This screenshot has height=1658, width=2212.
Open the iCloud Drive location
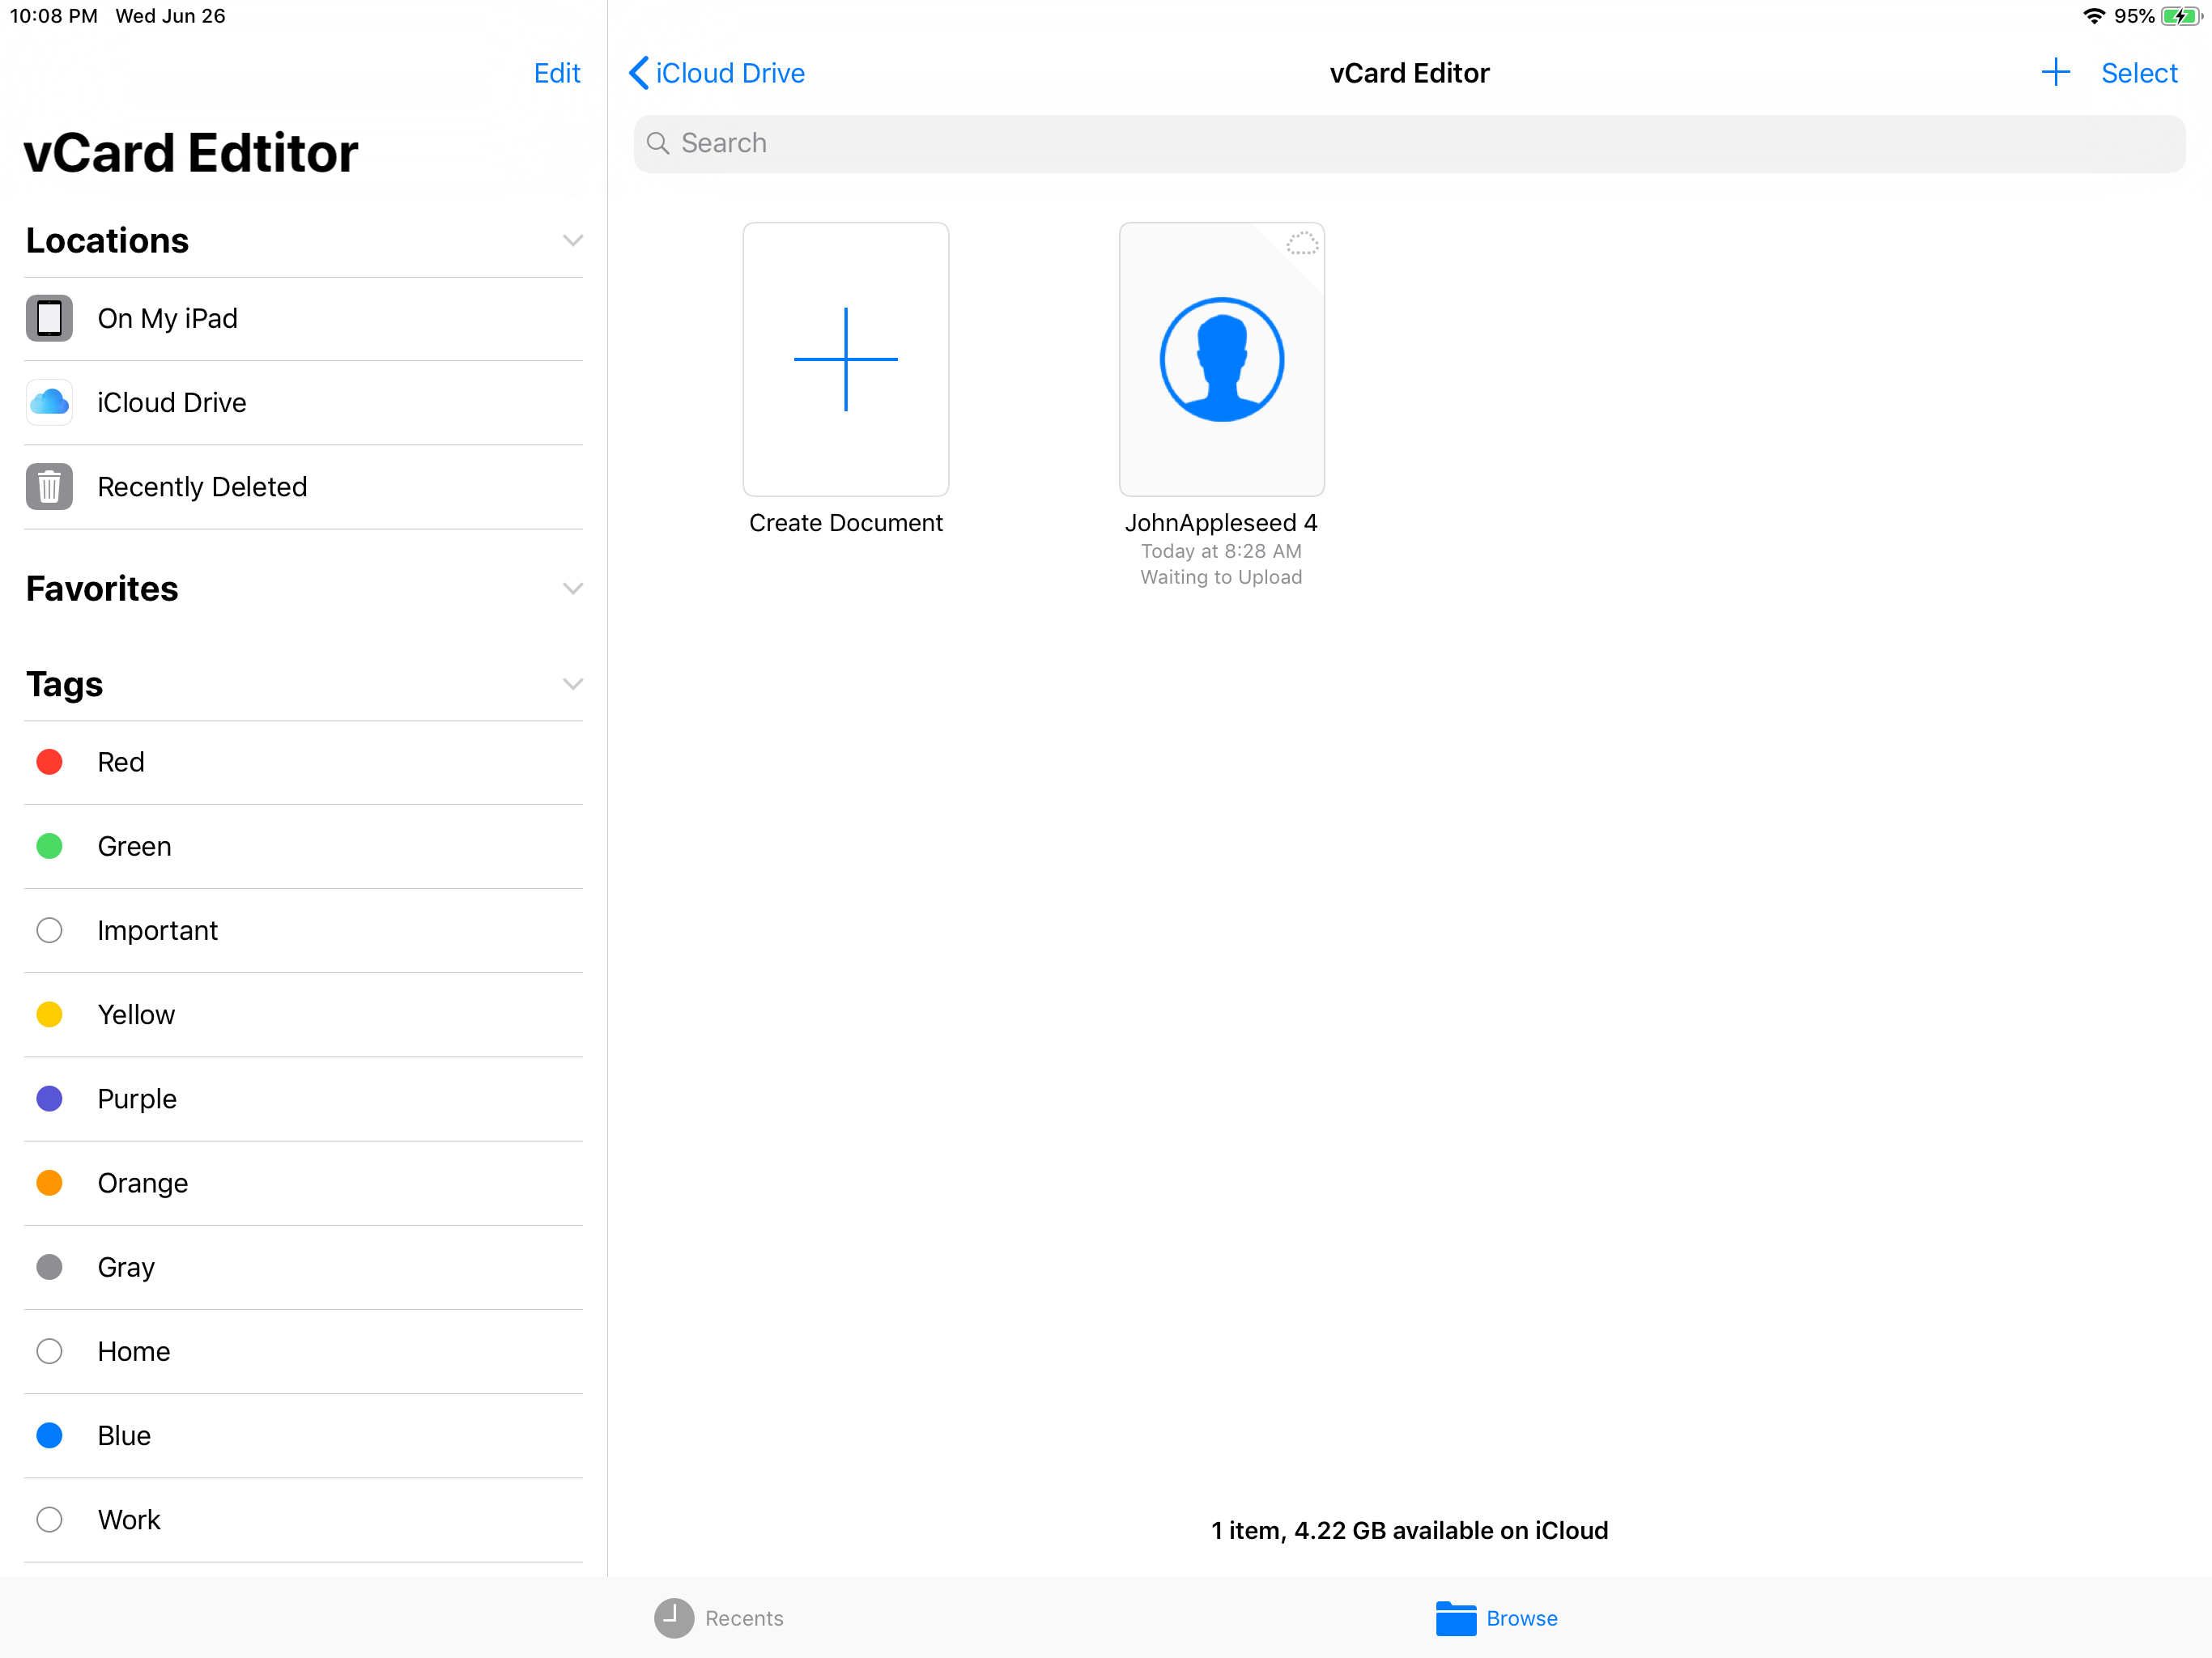pos(303,402)
